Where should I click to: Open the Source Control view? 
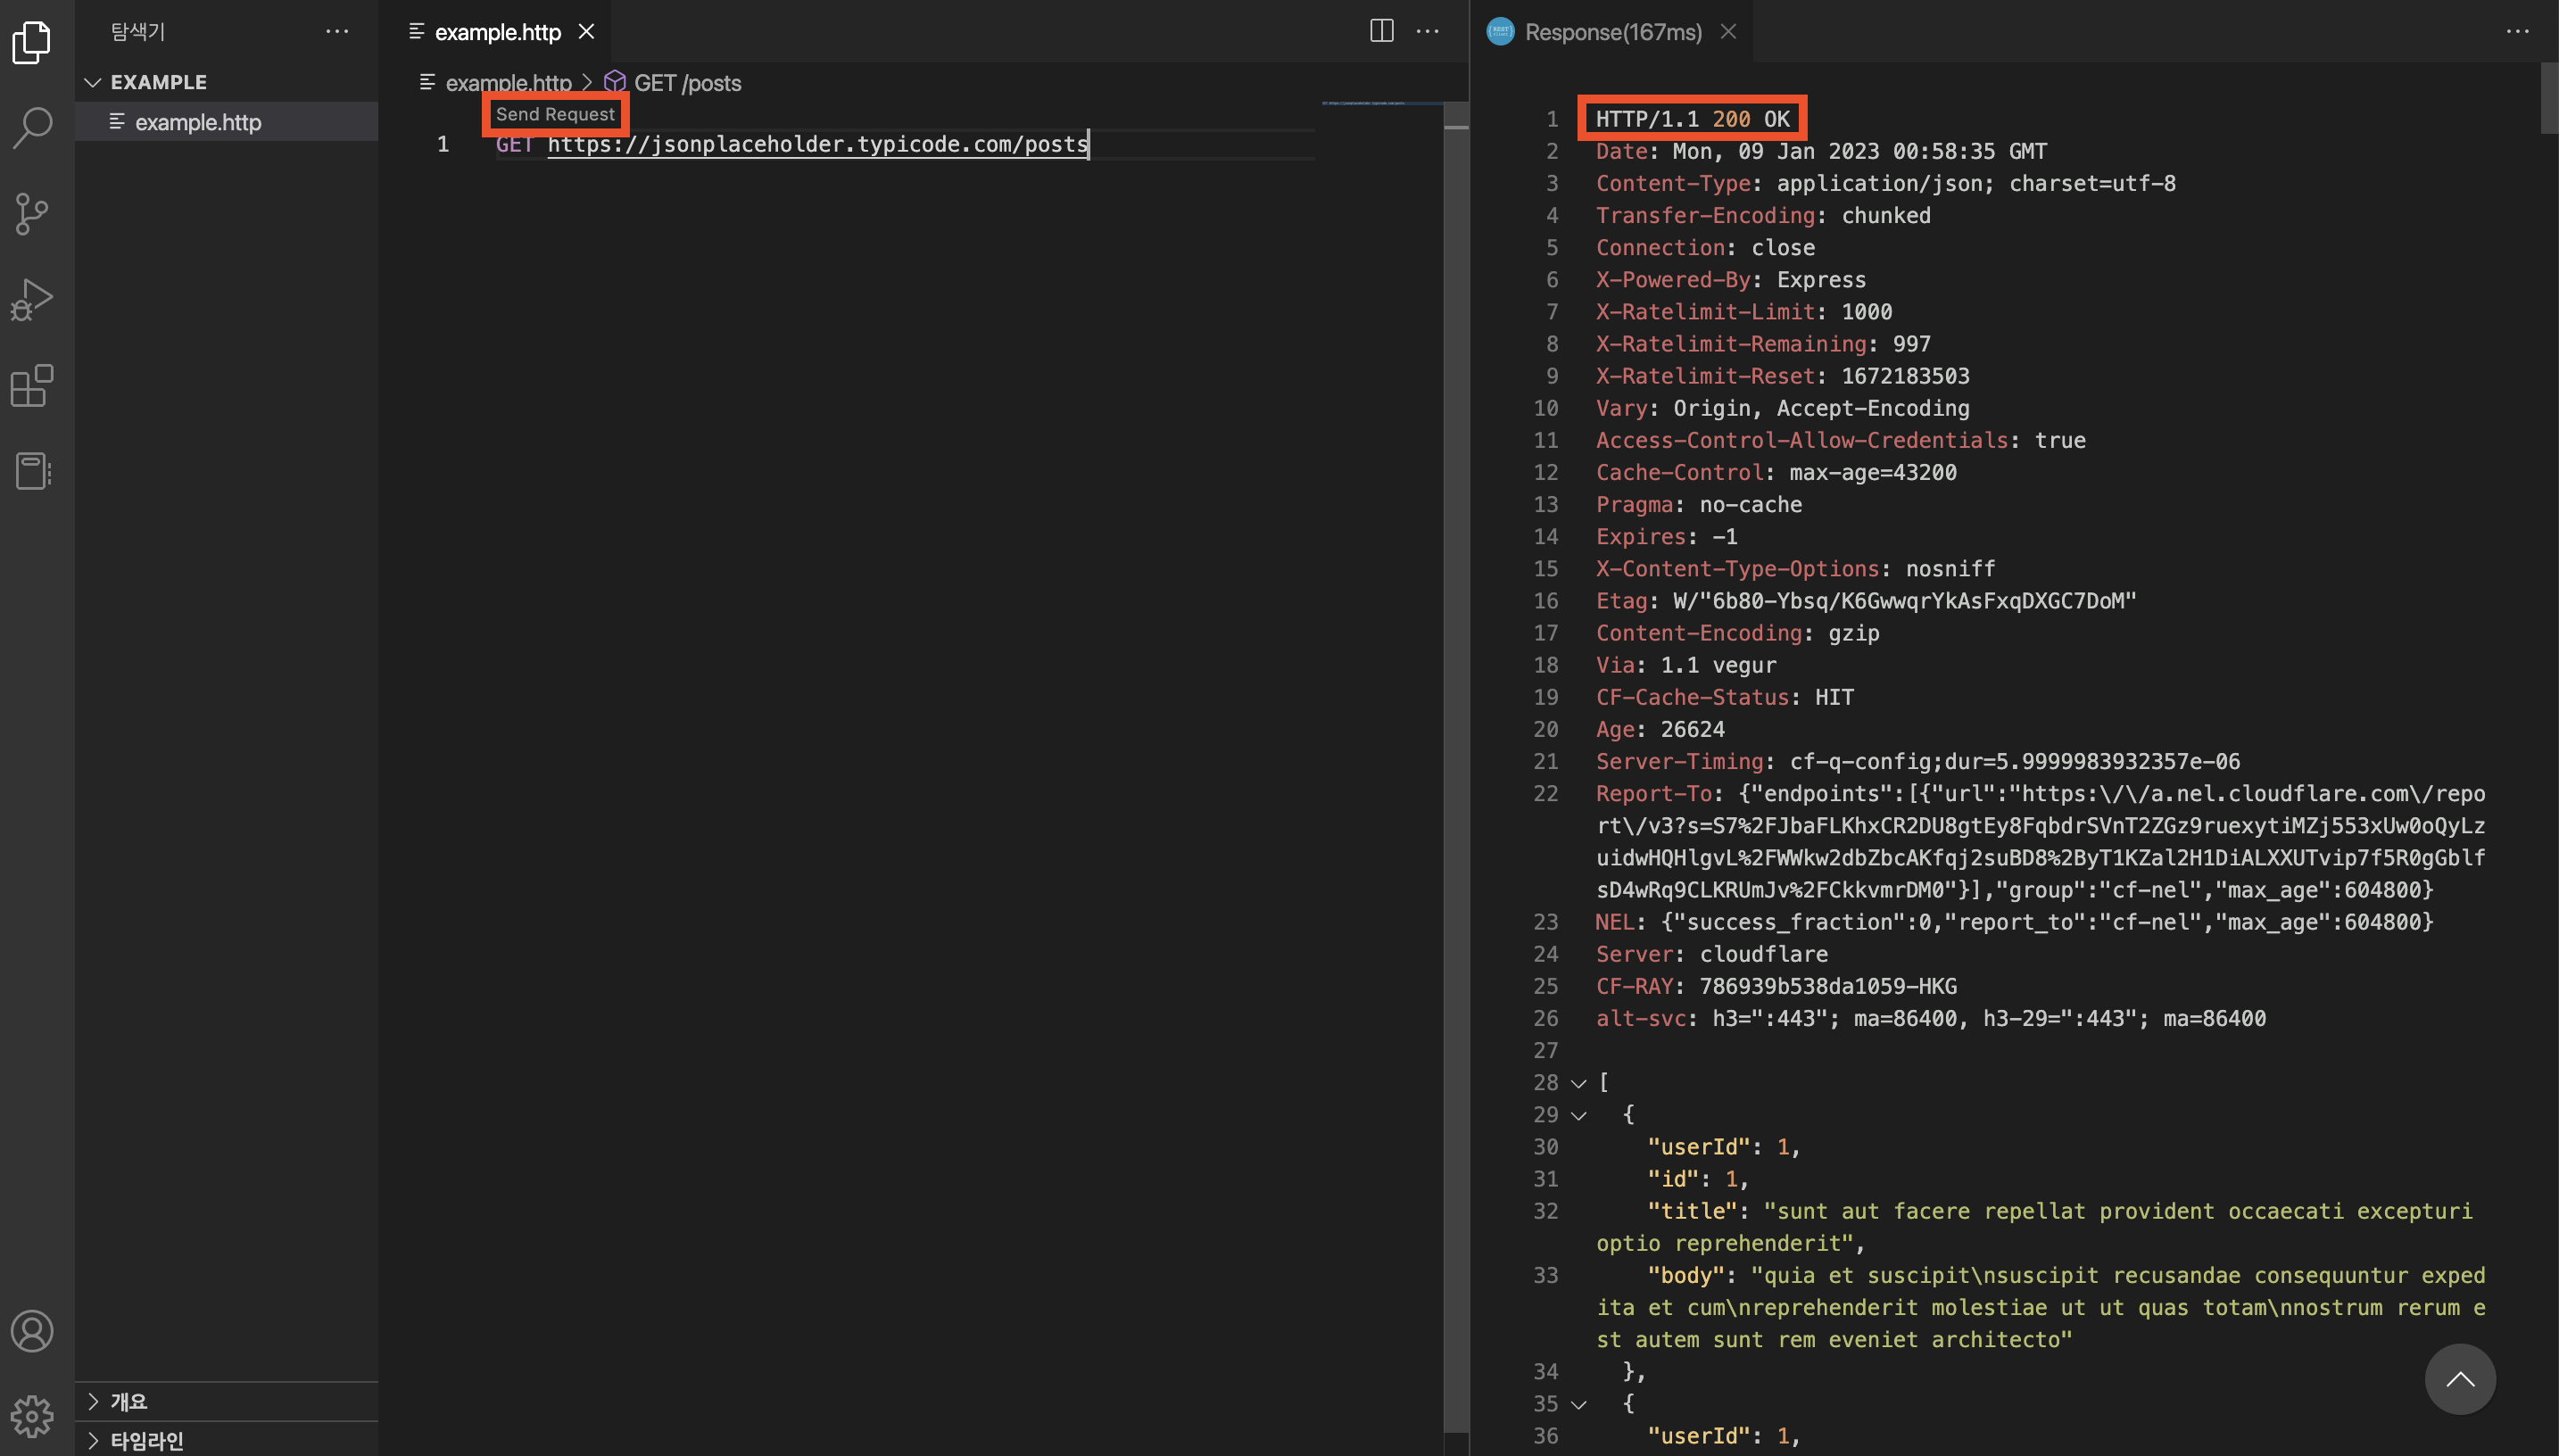coord(32,214)
